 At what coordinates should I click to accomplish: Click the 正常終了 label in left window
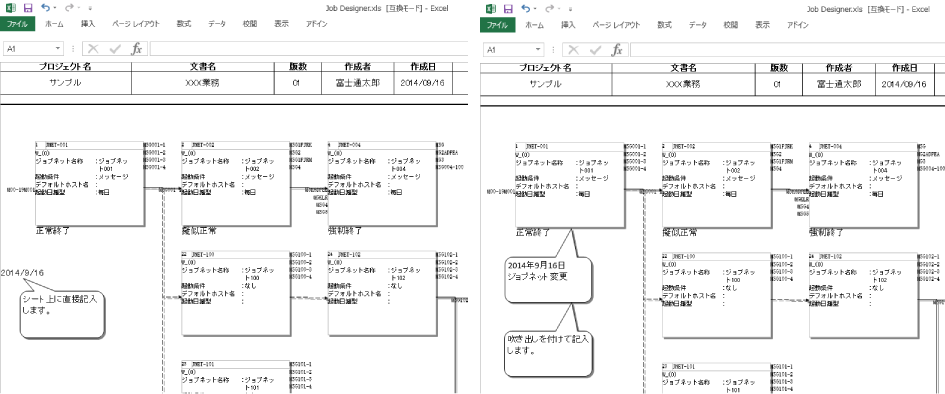point(52,230)
